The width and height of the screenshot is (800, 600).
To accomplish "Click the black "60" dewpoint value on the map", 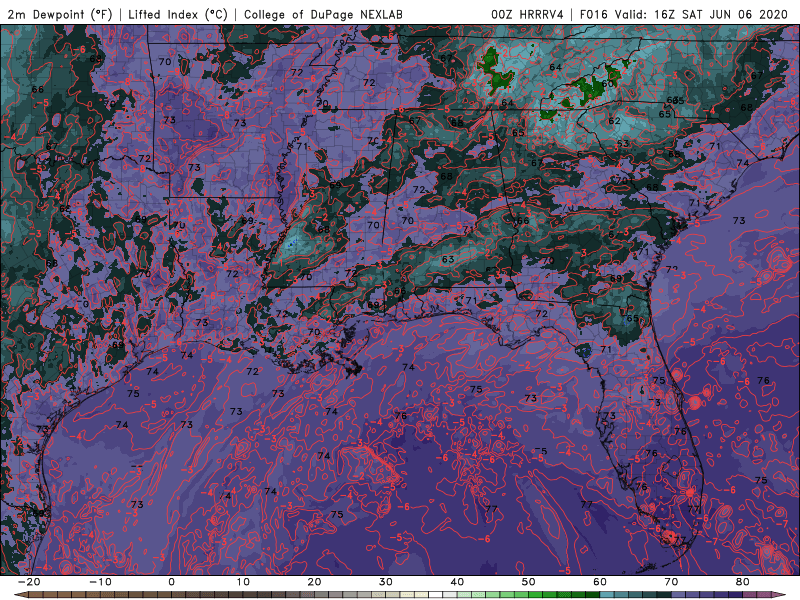I will (607, 84).
